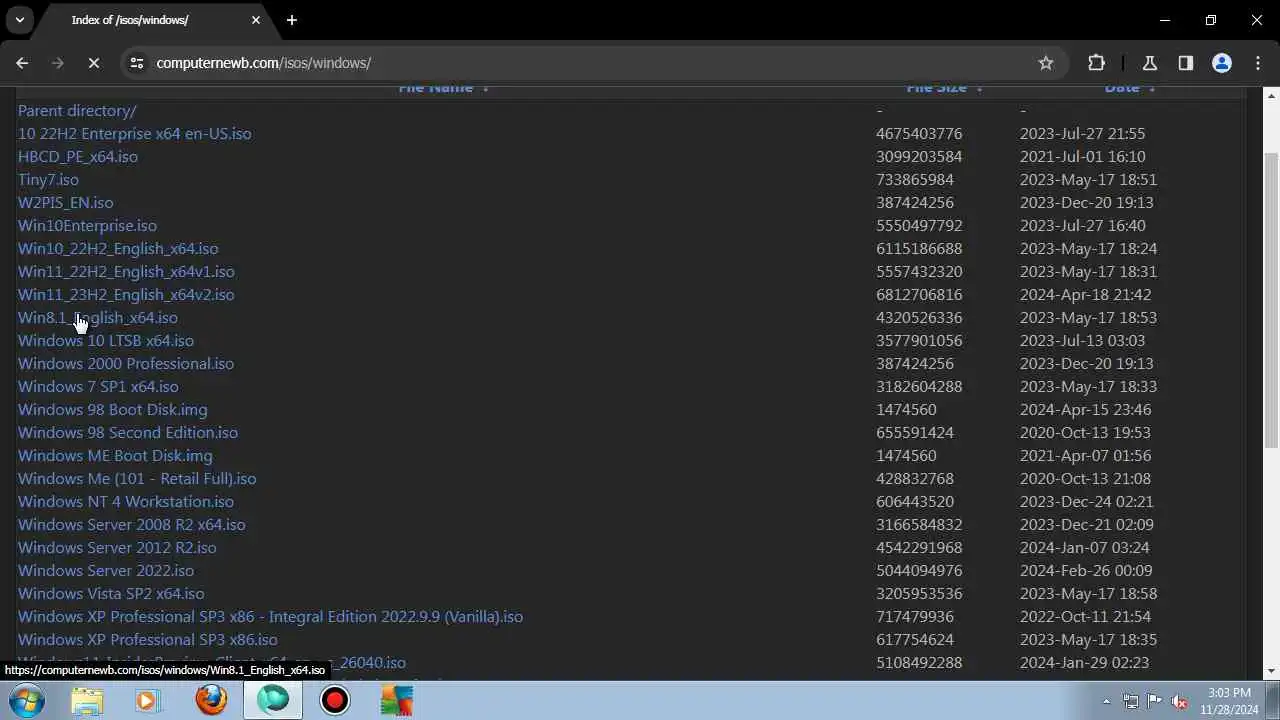The height and width of the screenshot is (720, 1280).
Task: View site information icon in address bar
Action: (137, 63)
